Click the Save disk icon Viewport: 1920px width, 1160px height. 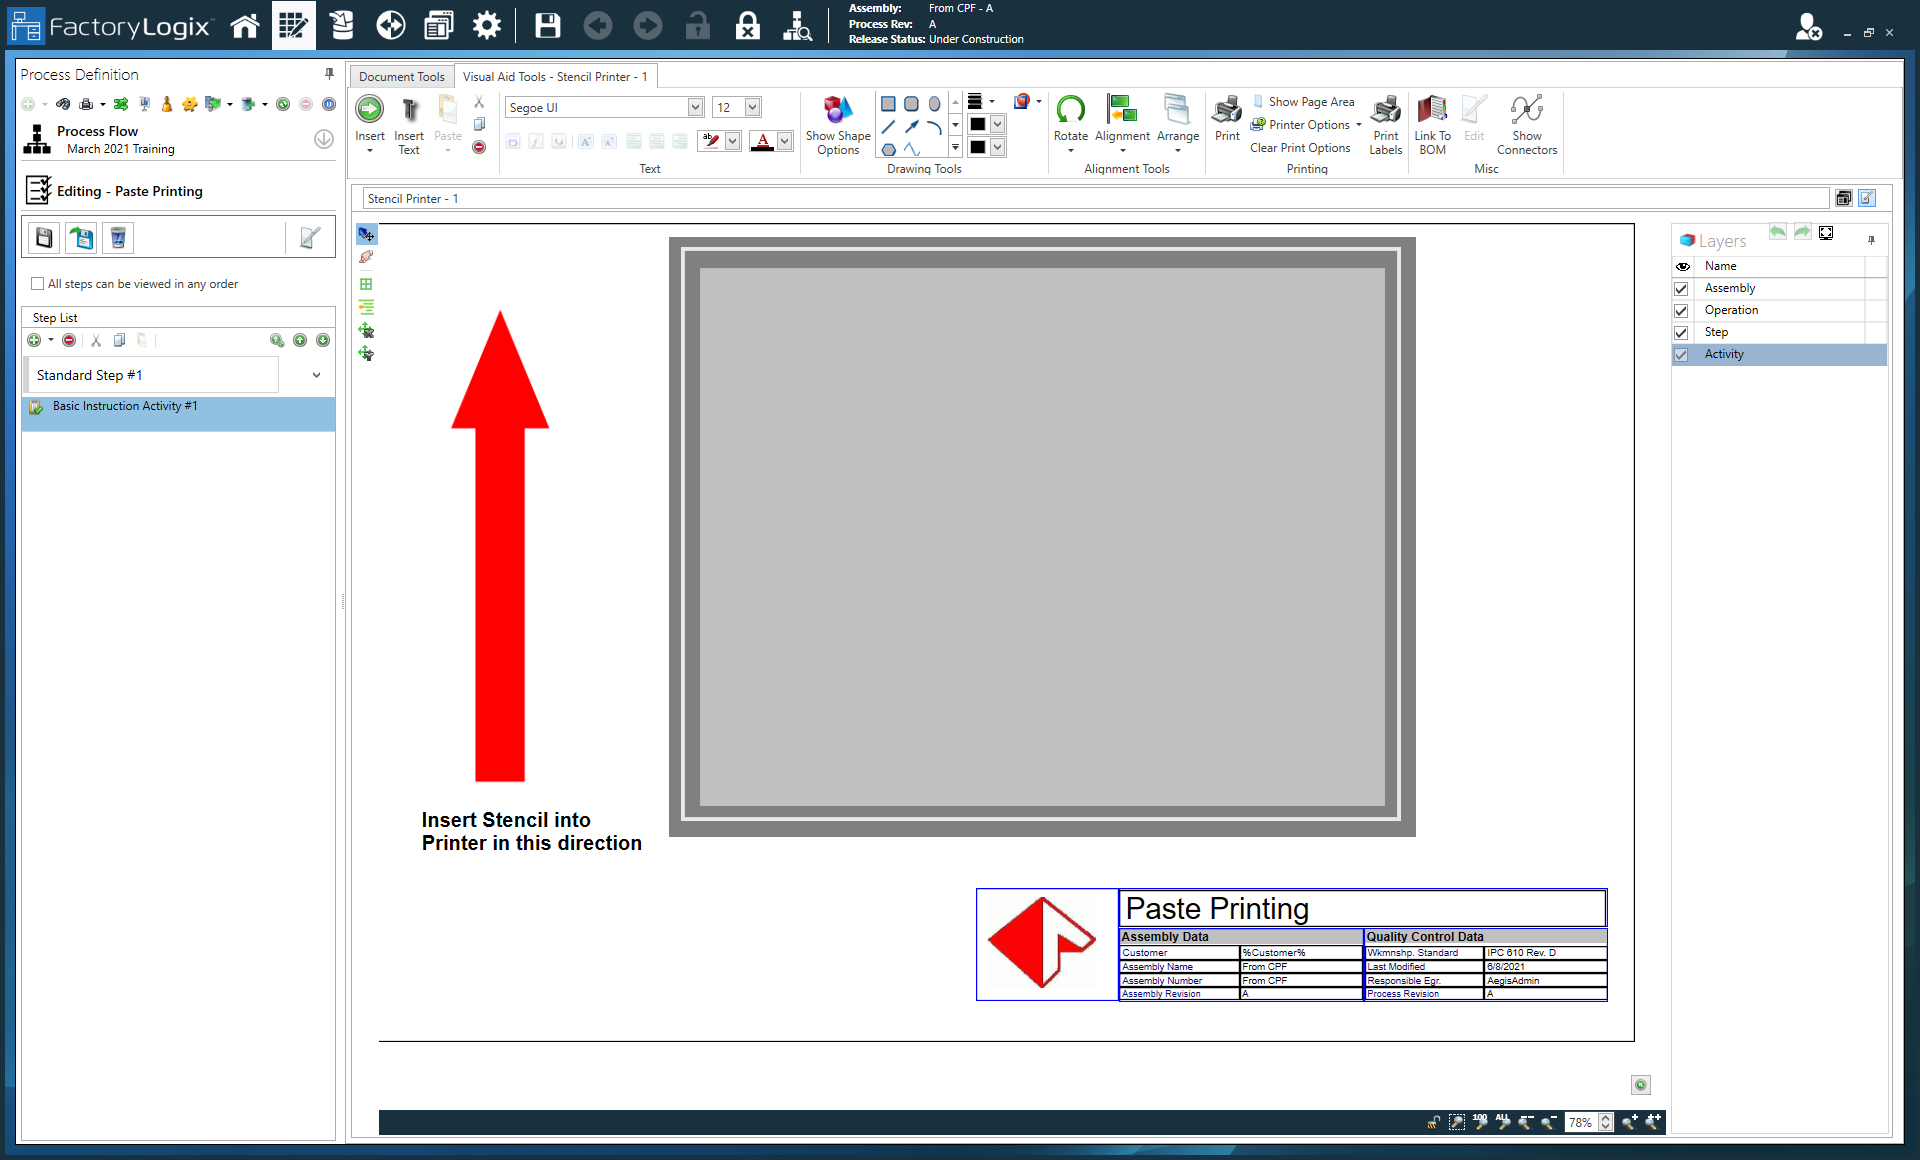tap(547, 26)
